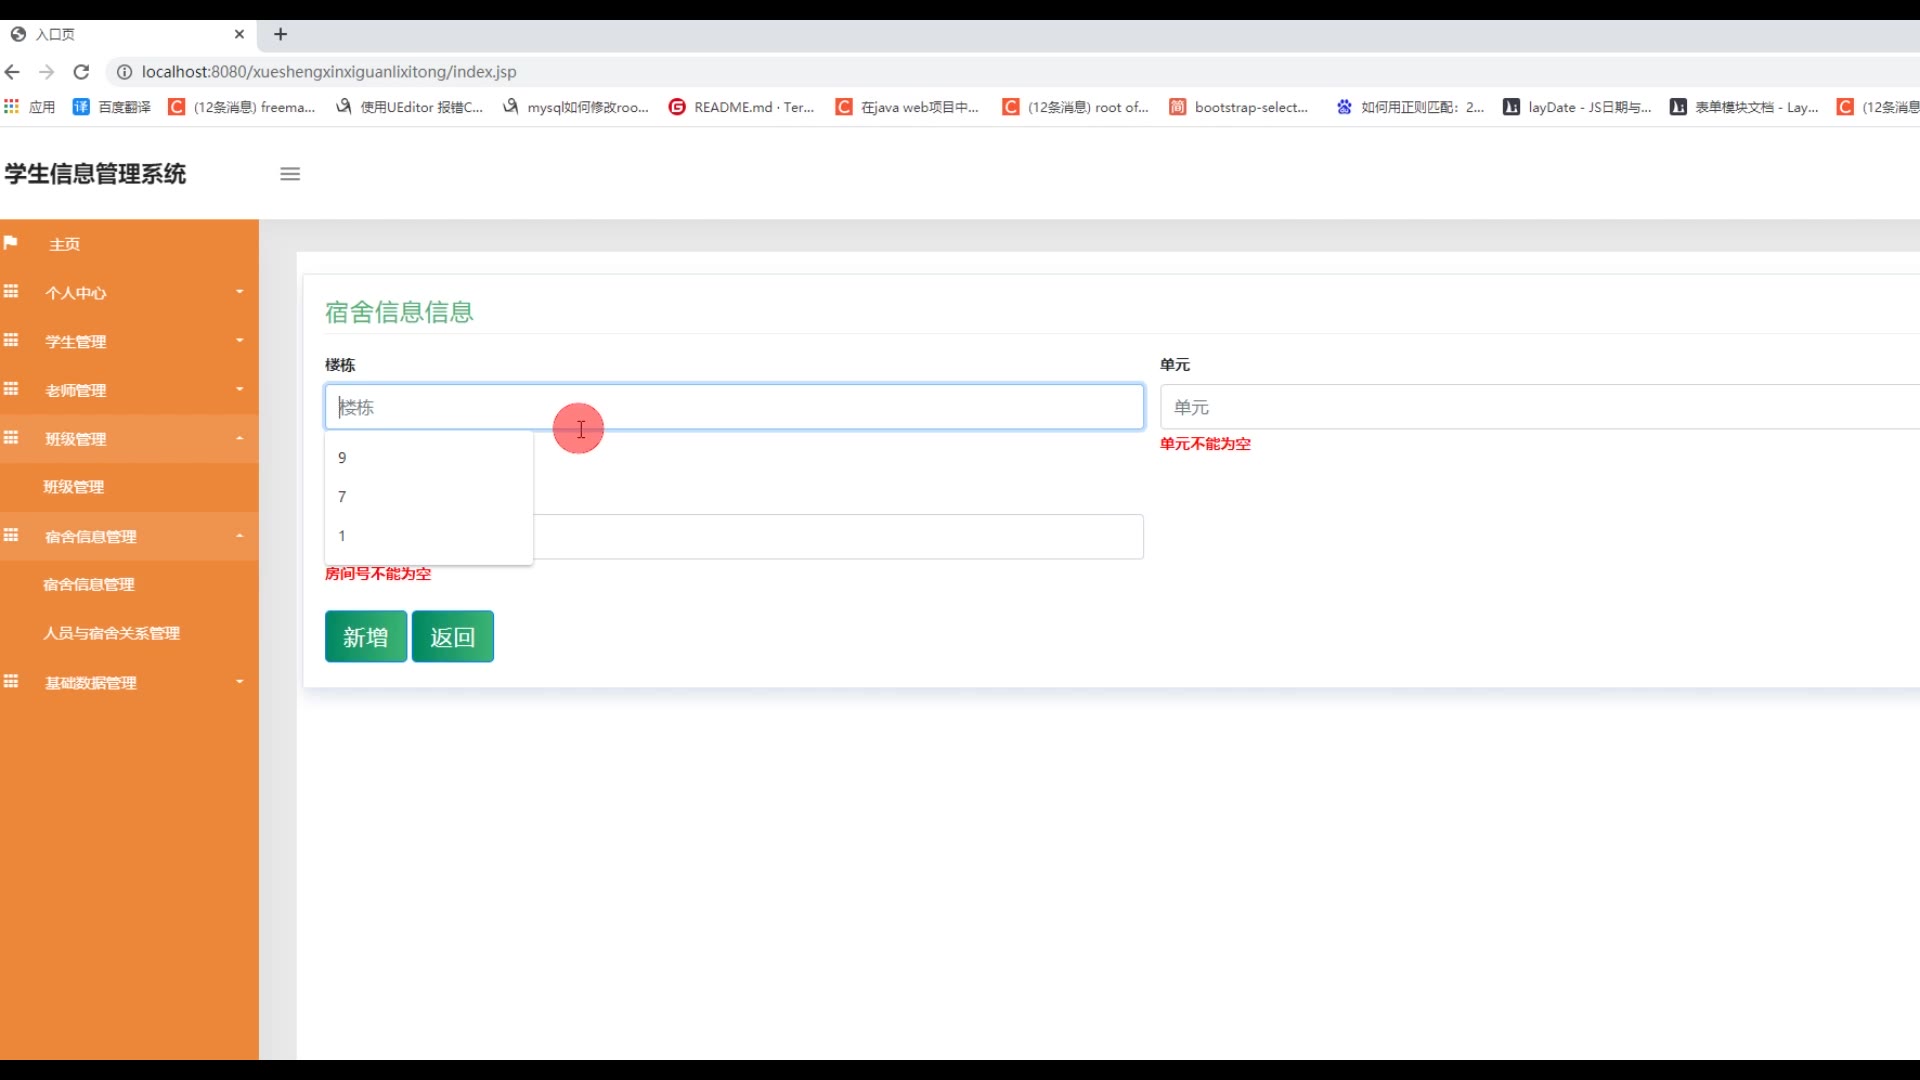The width and height of the screenshot is (1920, 1080).
Task: Open a new browser tab with the plus icon
Action: (281, 34)
